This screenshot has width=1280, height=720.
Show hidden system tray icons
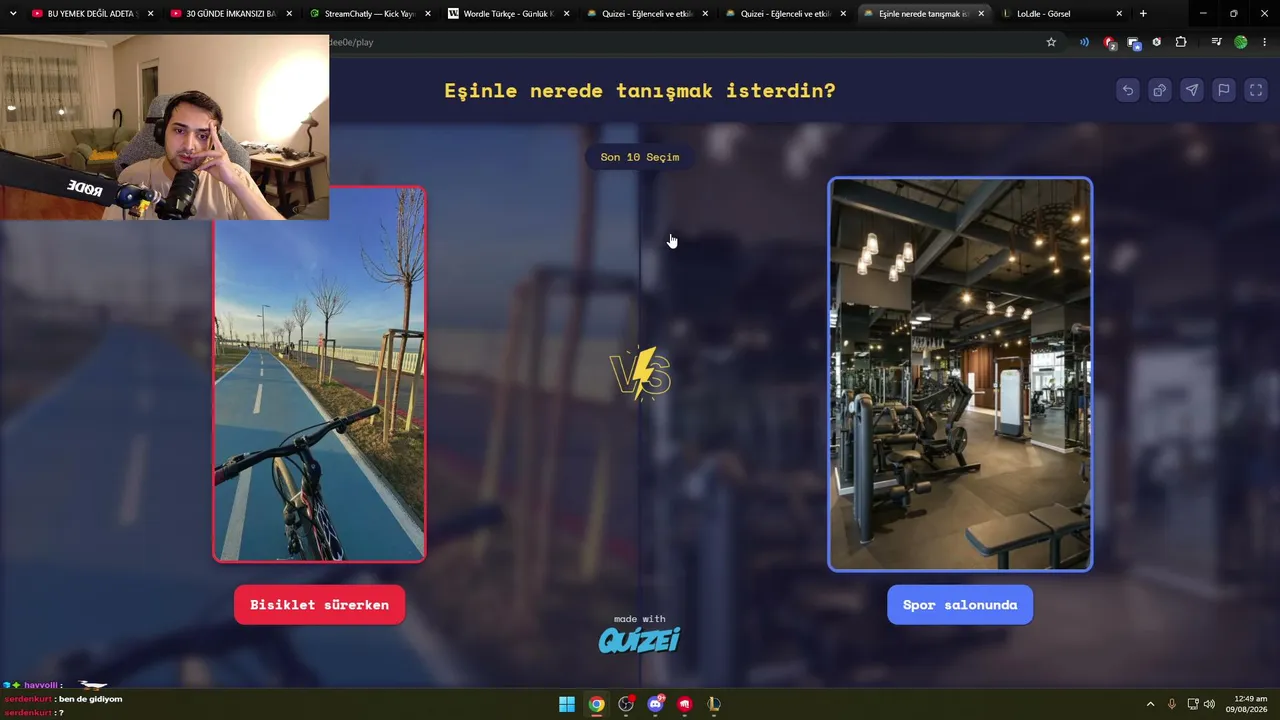(x=1150, y=704)
